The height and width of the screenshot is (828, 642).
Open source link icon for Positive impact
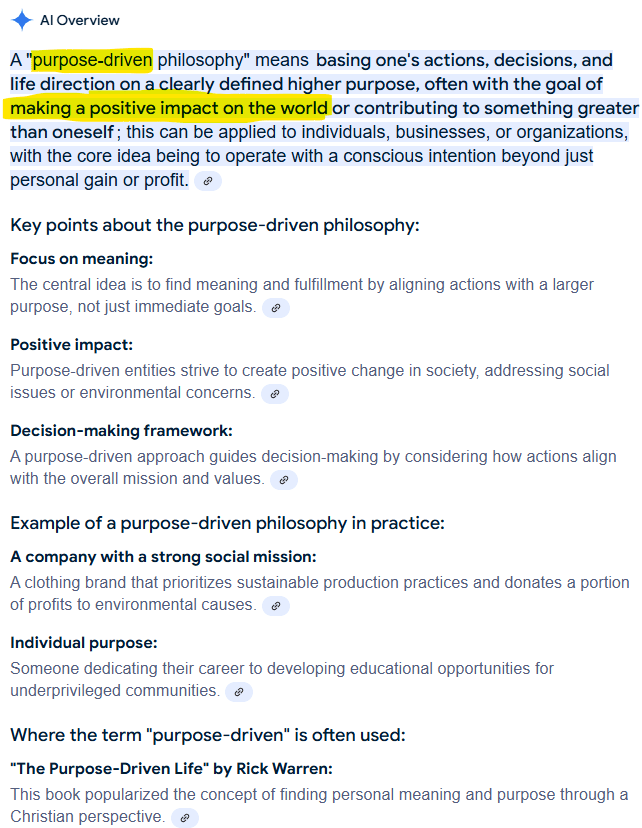[x=275, y=394]
